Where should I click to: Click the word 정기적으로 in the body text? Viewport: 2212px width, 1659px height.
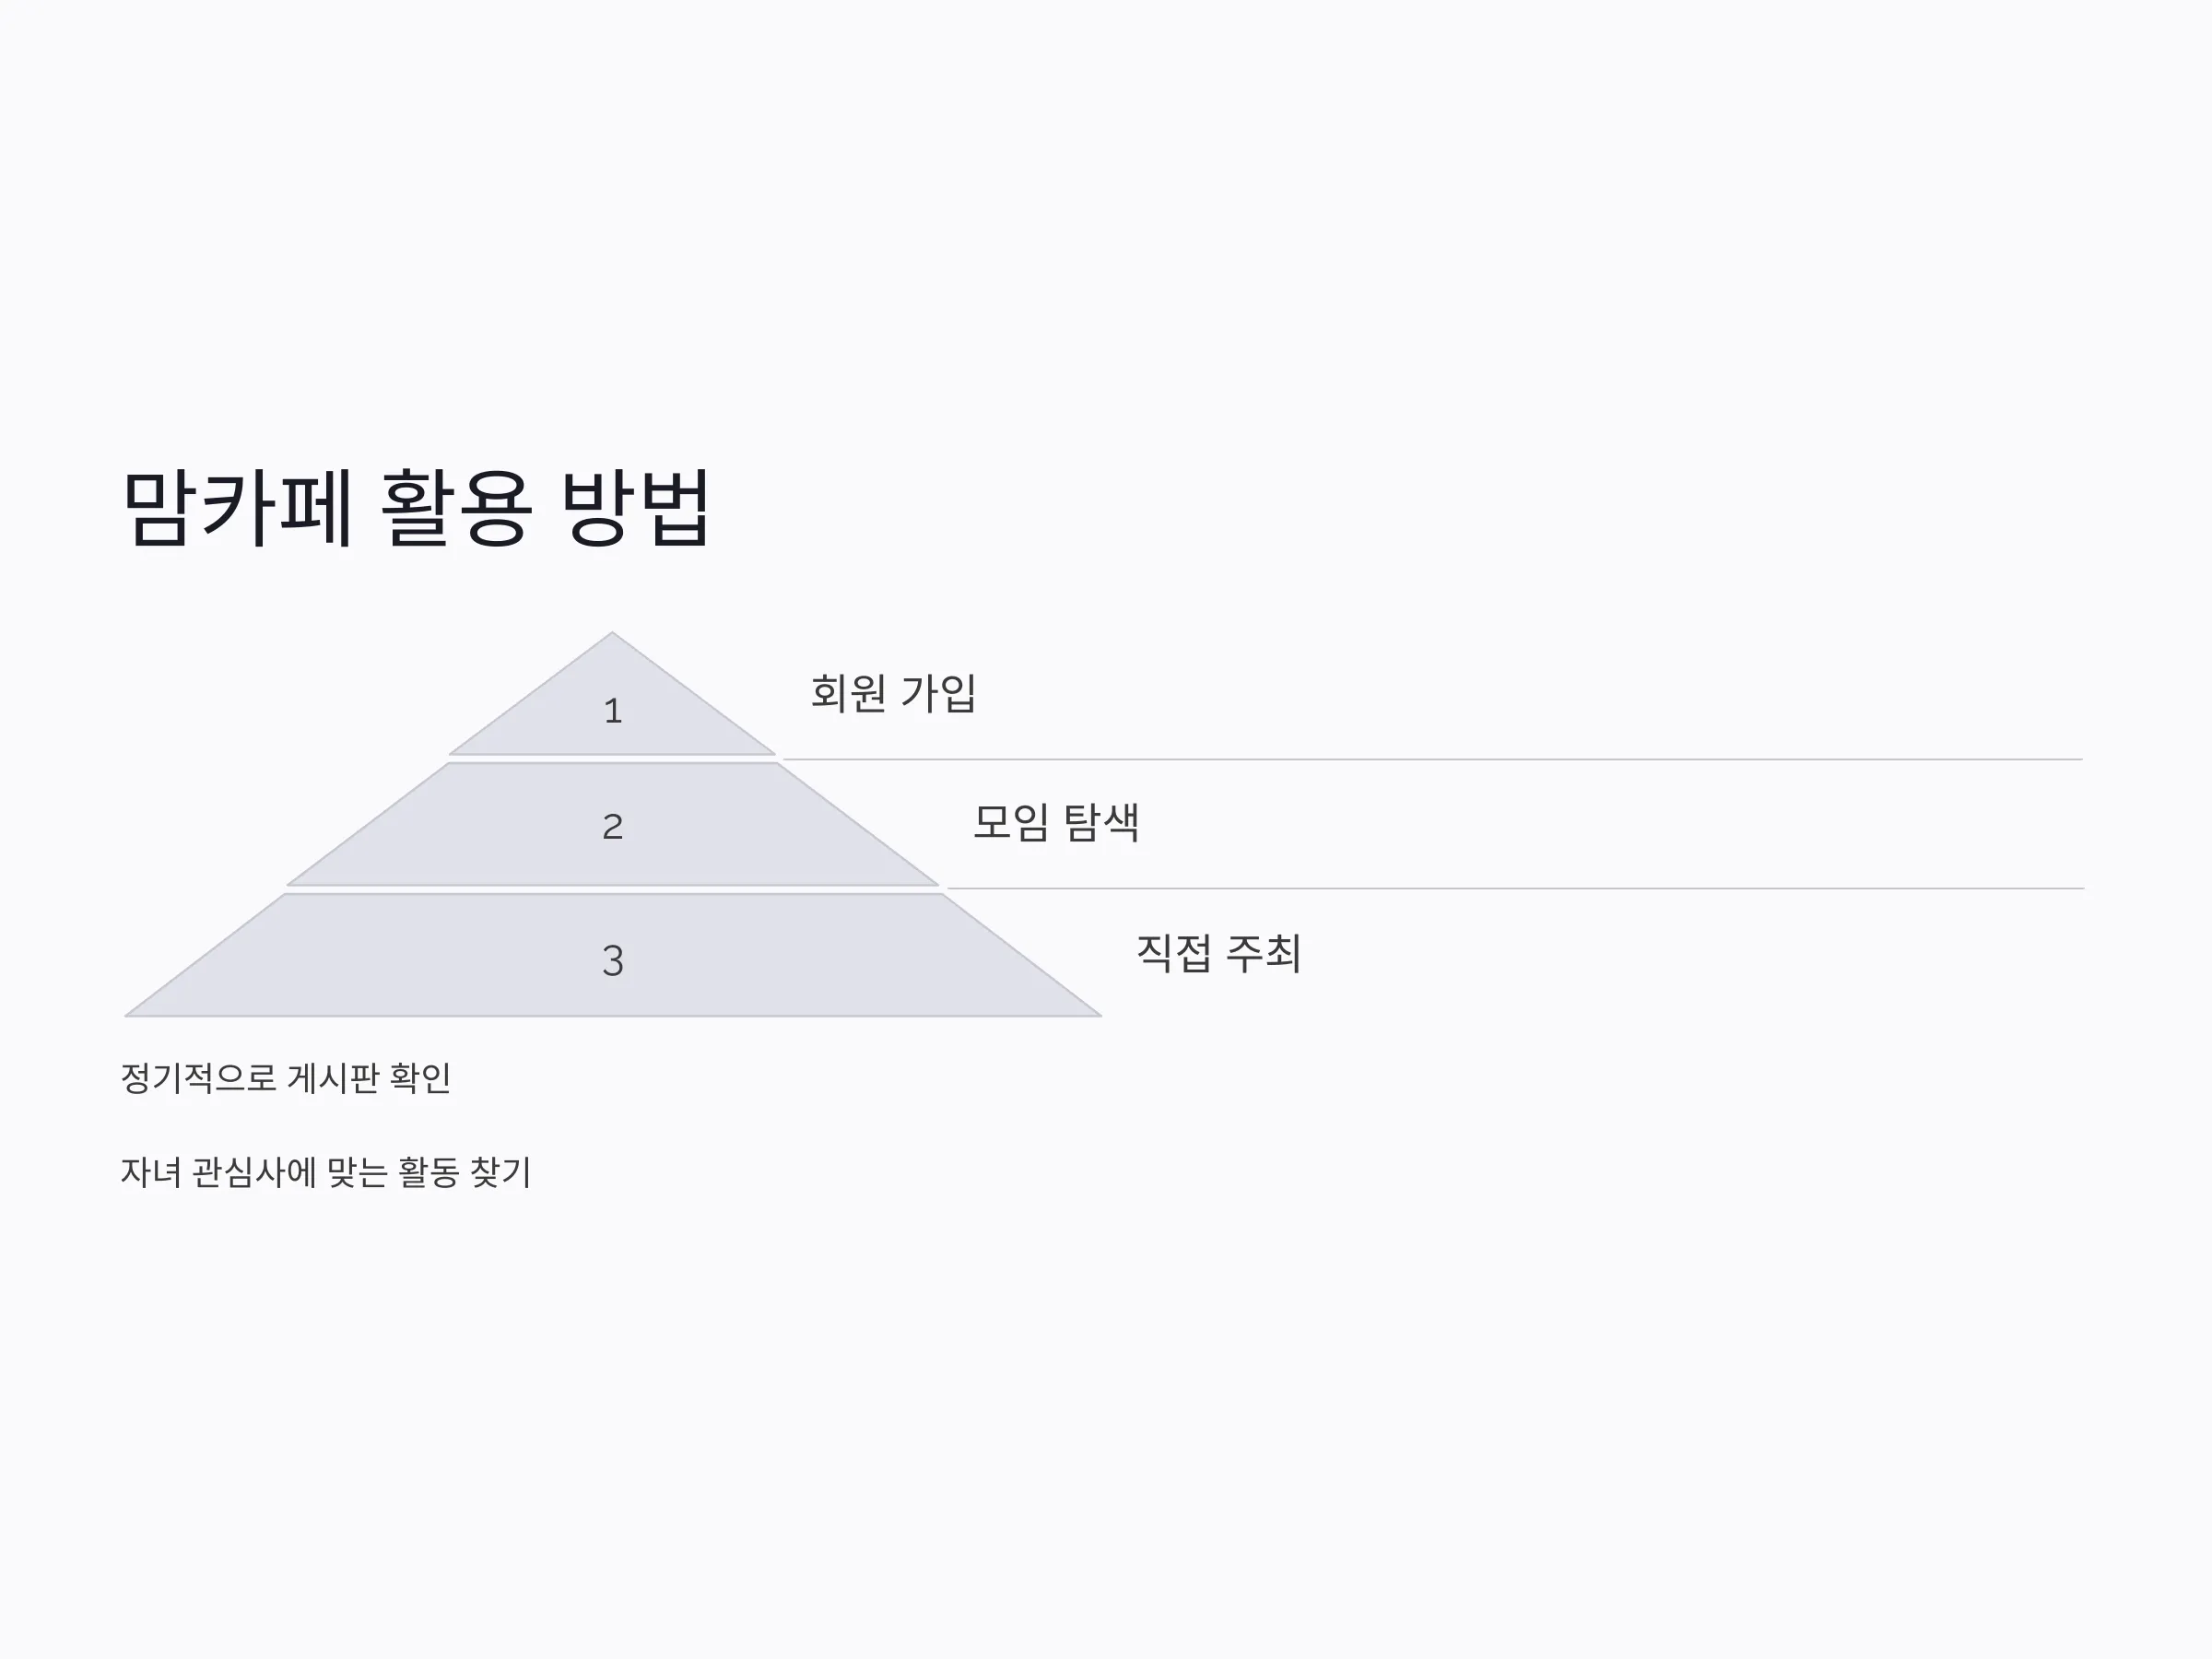click(x=198, y=1078)
